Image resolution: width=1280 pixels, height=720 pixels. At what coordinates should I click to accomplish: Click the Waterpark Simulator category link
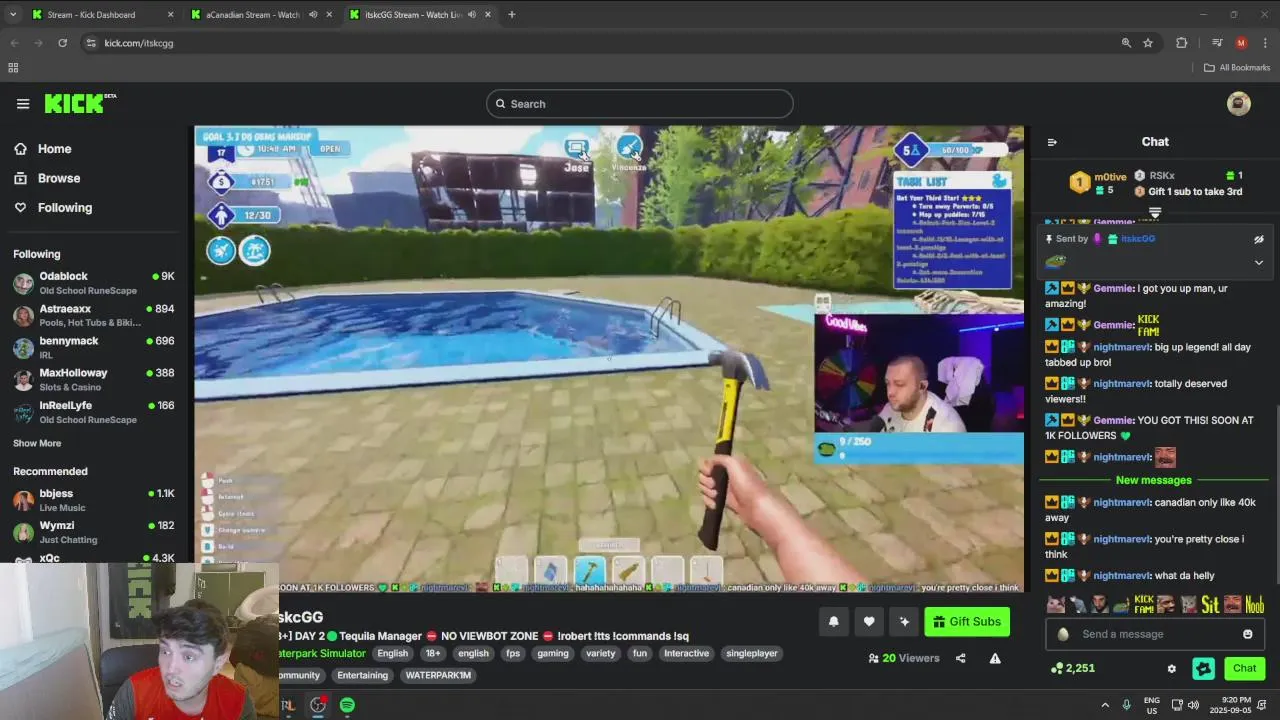[x=322, y=653]
